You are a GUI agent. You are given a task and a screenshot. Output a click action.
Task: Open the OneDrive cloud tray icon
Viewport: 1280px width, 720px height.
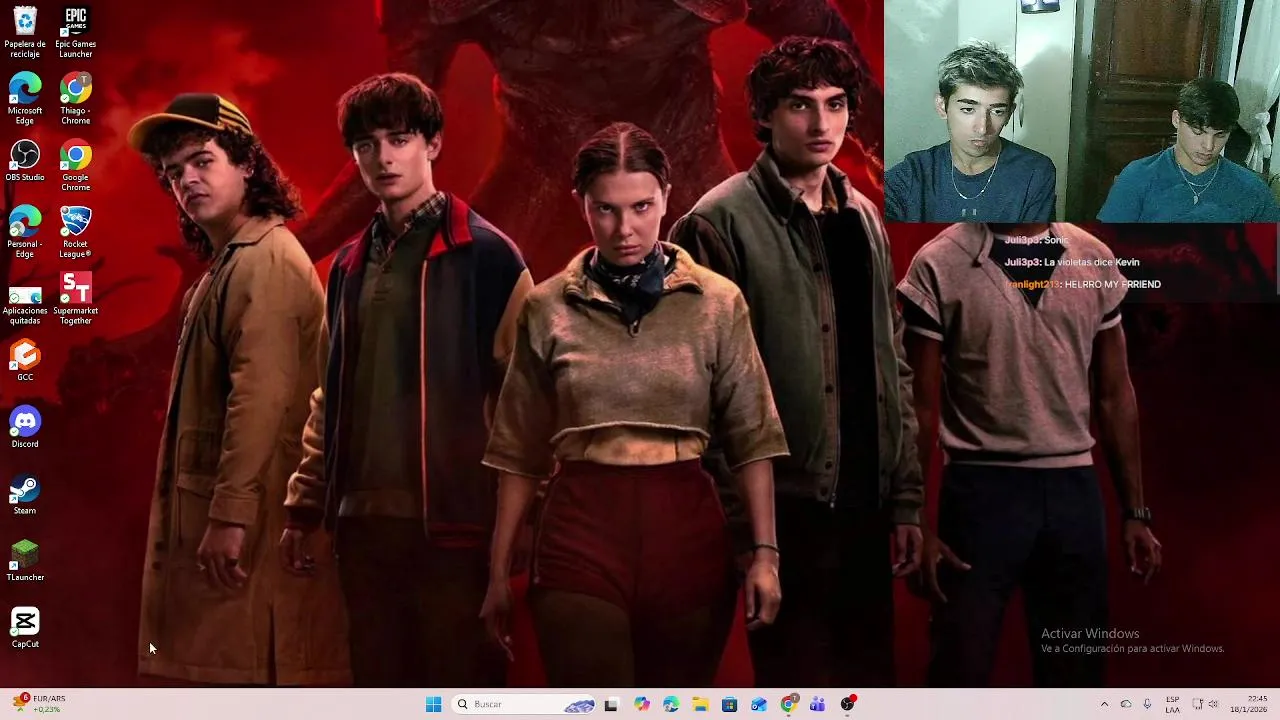pyautogui.click(x=1126, y=704)
